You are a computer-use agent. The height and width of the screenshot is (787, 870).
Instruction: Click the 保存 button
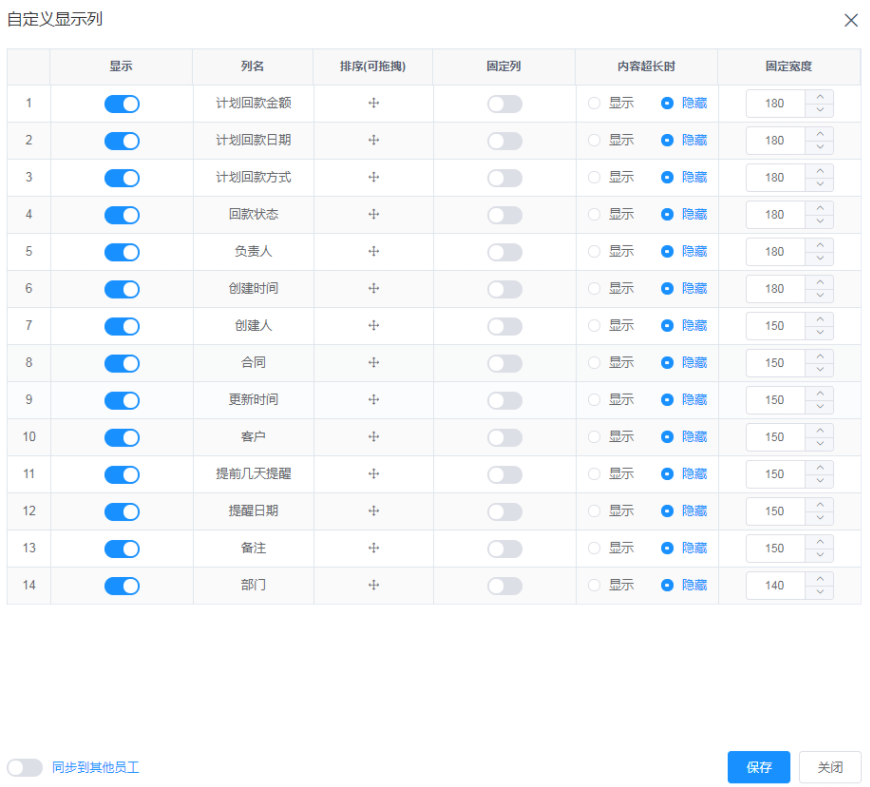[758, 767]
